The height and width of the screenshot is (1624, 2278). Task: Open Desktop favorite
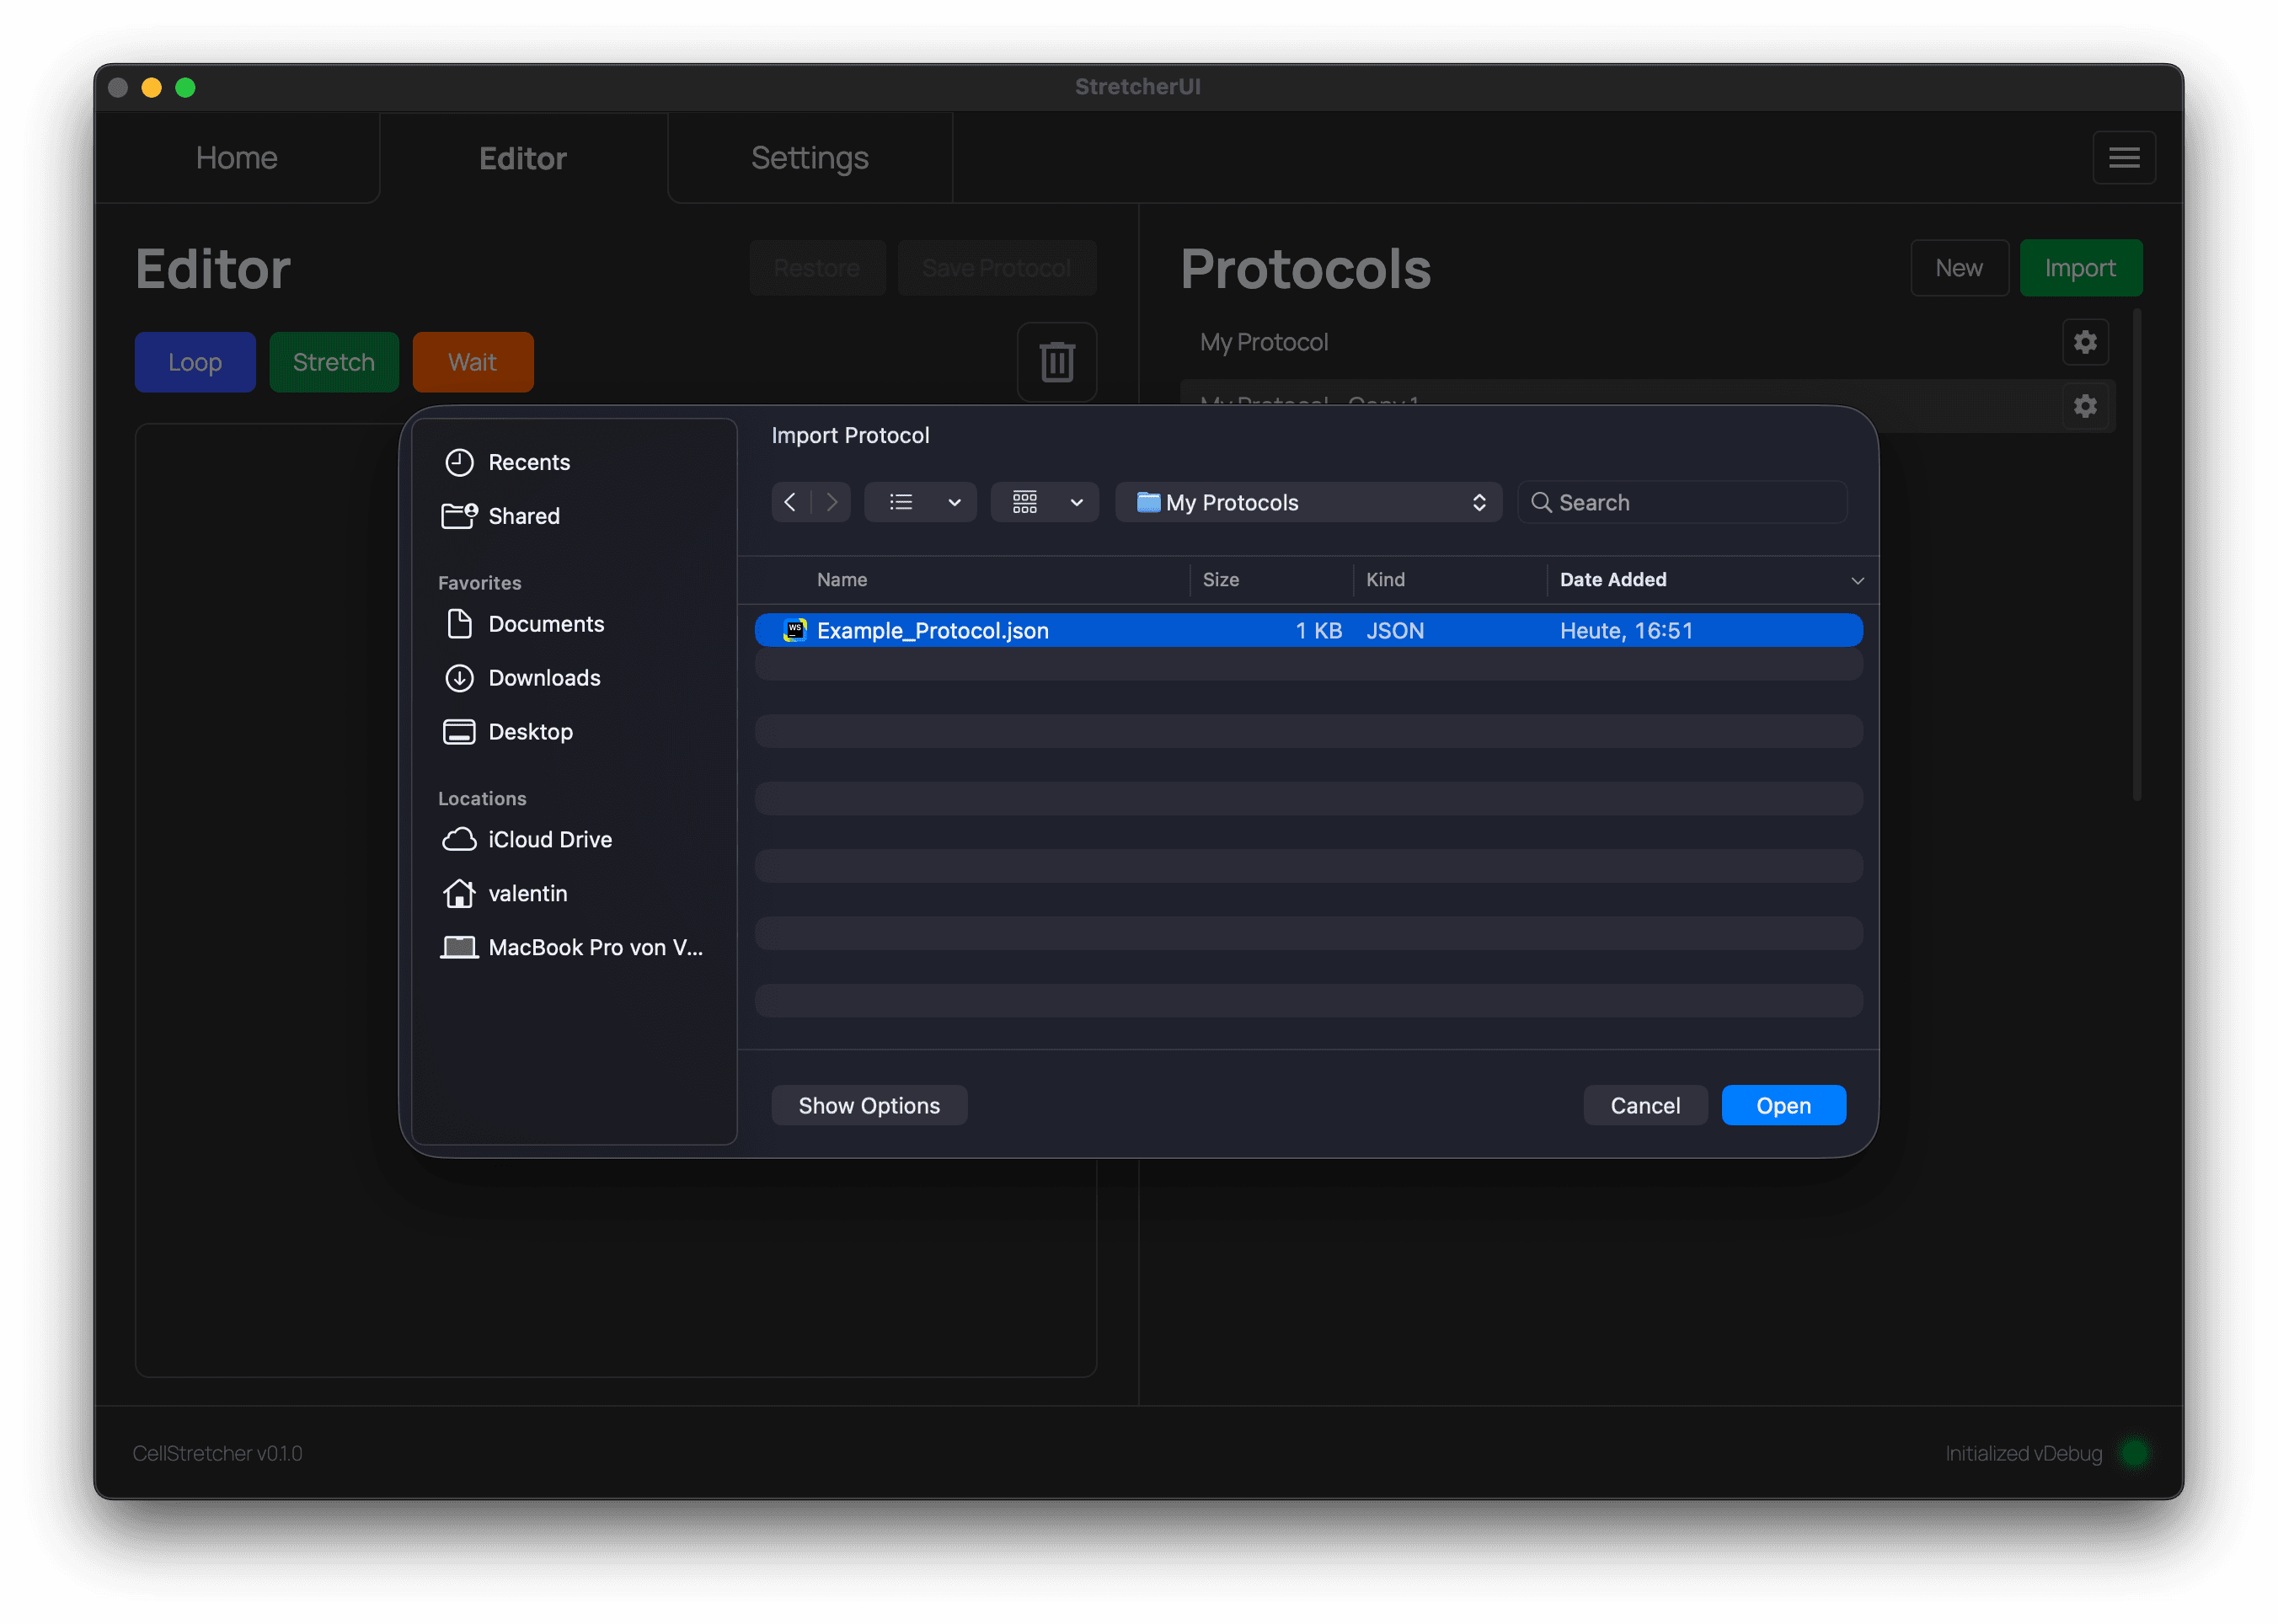point(574,732)
